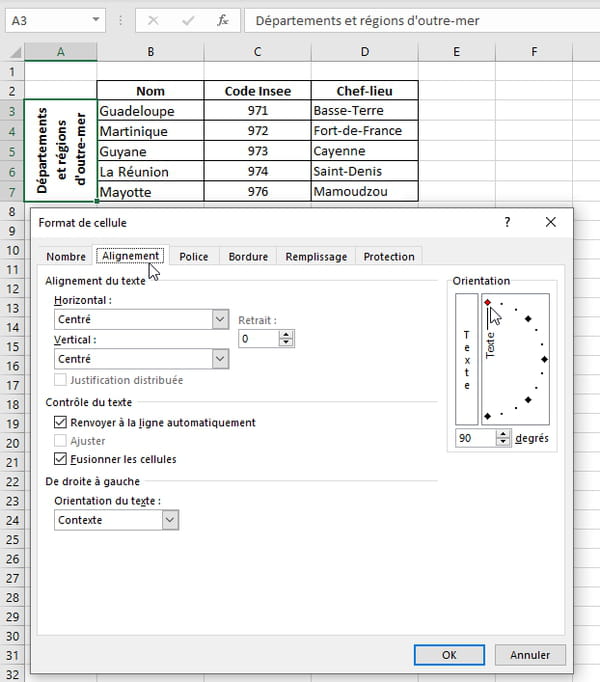Click the OK button

pos(449,655)
